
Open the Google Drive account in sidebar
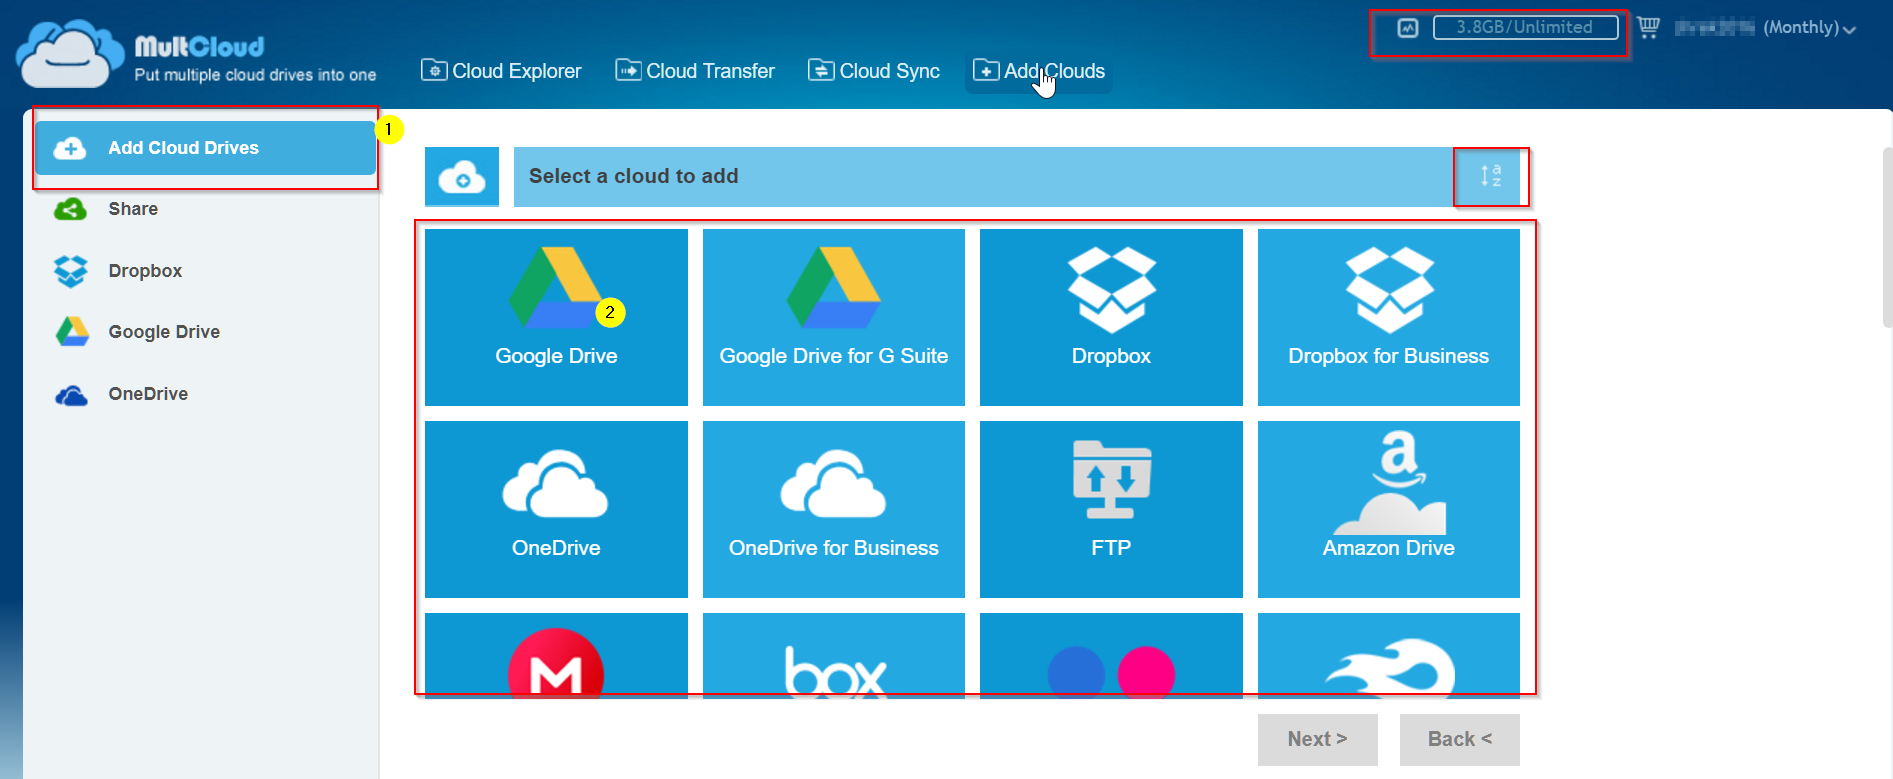pos(164,332)
